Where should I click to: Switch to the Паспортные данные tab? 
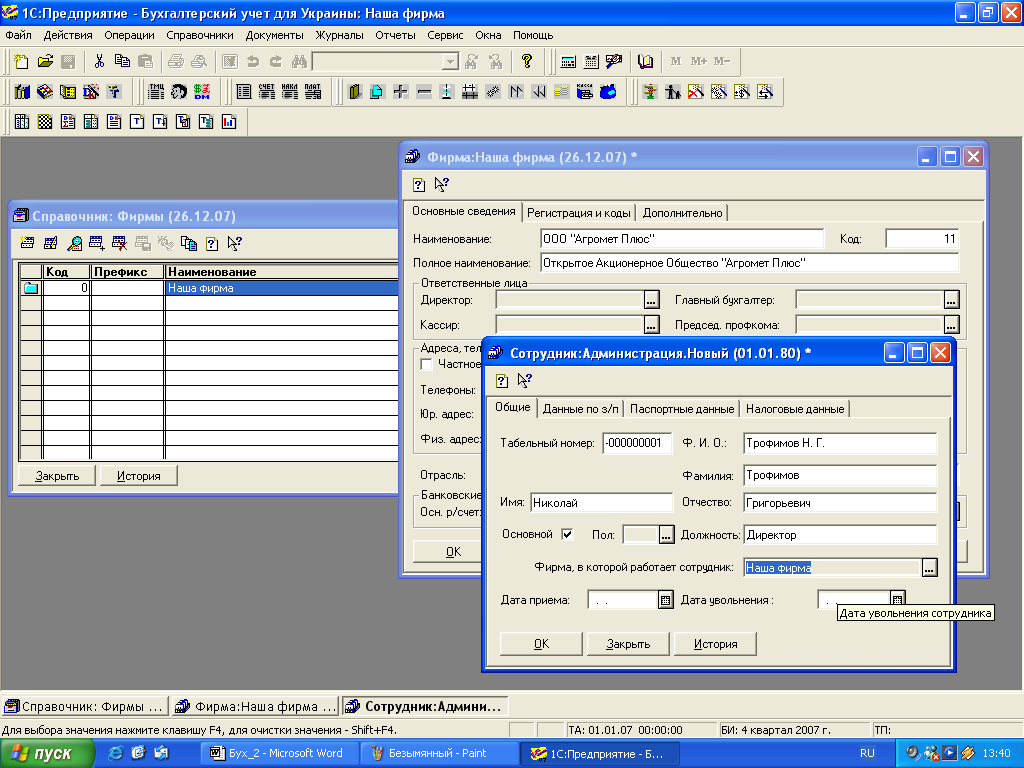pyautogui.click(x=682, y=409)
